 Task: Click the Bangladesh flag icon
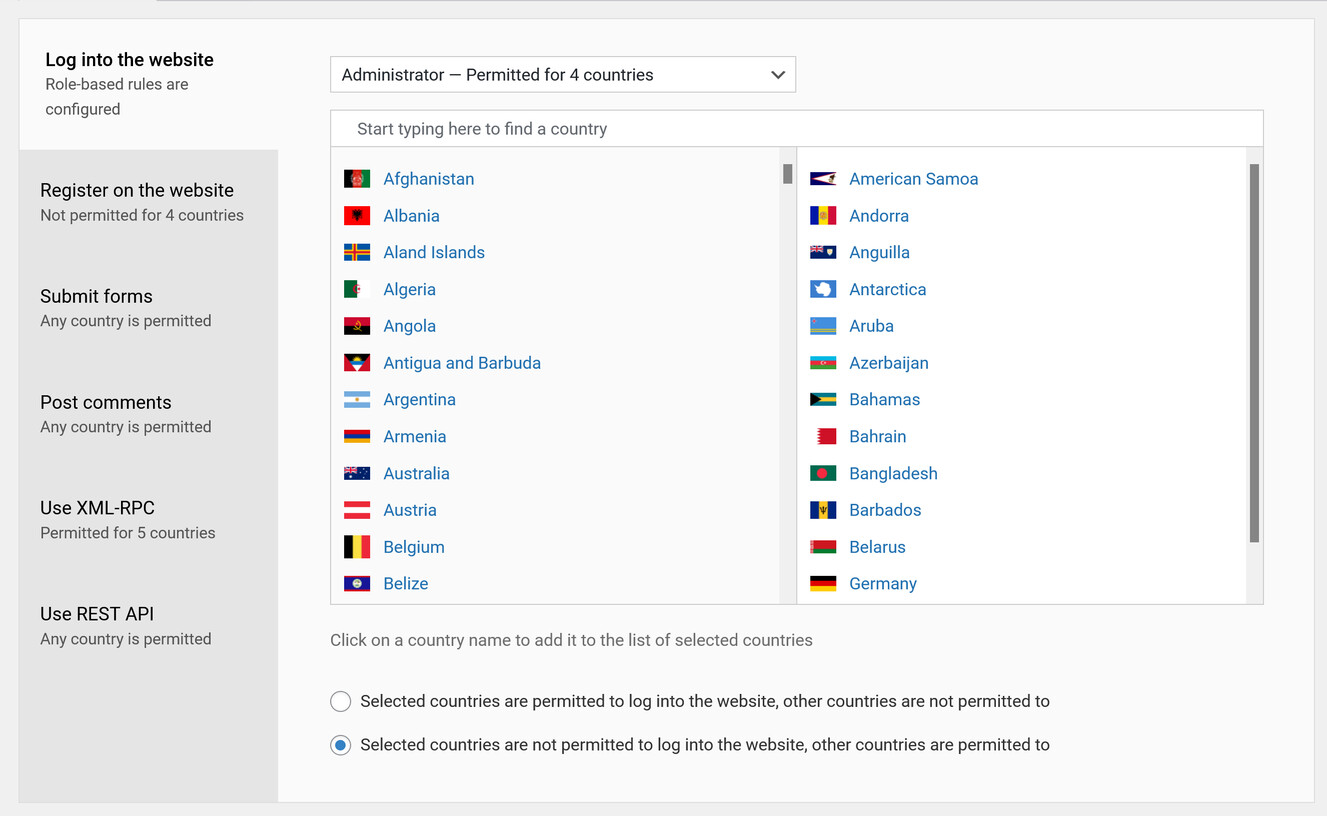[823, 474]
